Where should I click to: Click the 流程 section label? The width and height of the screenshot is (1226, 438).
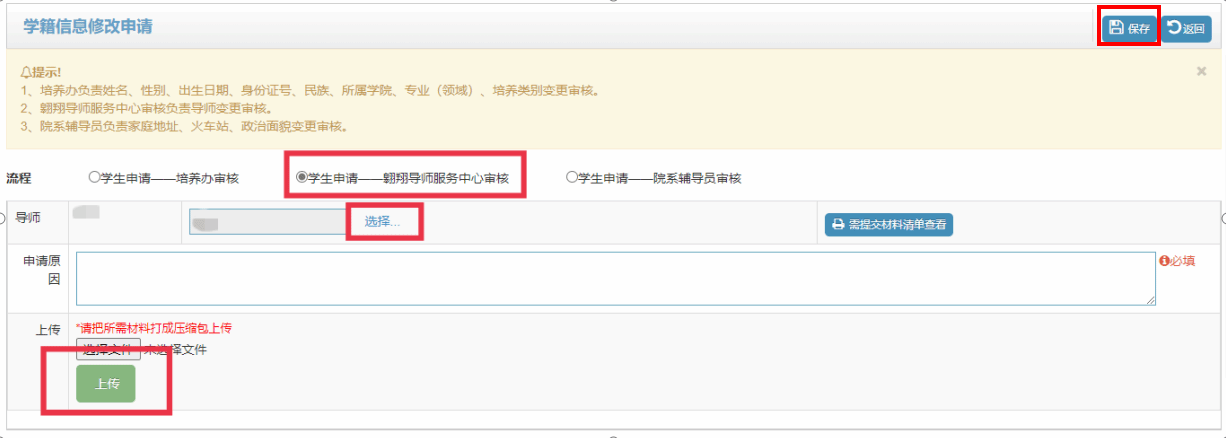click(x=19, y=178)
